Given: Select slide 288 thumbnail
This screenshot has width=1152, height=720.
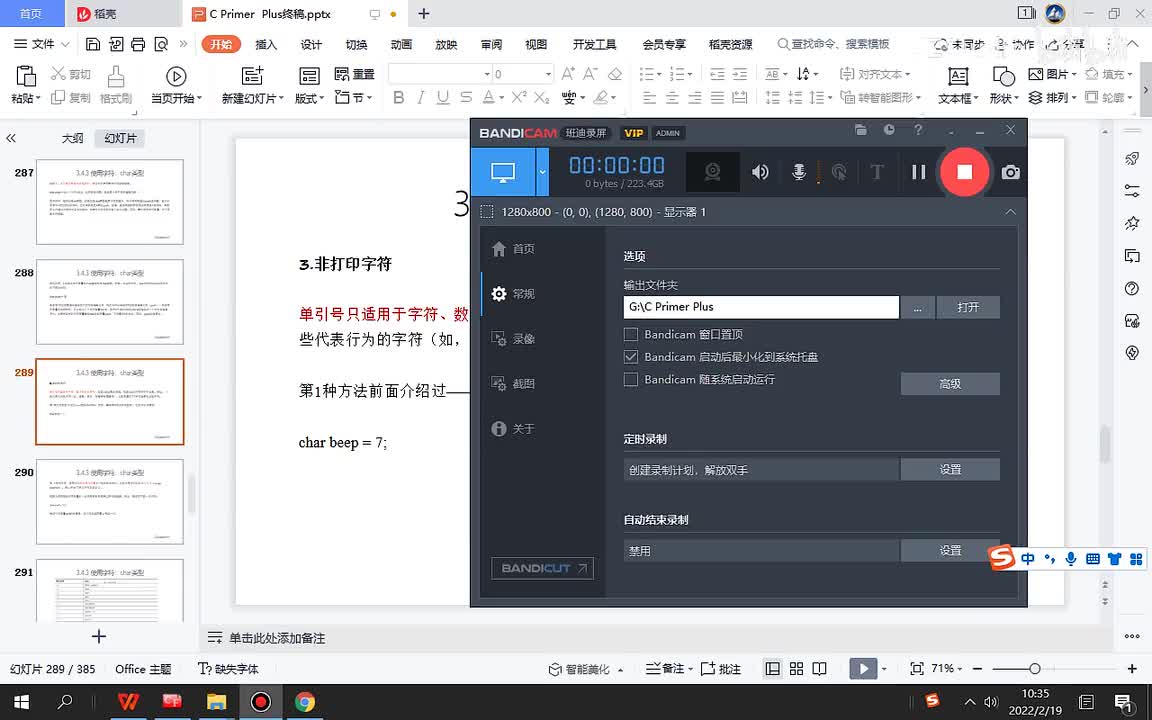Looking at the screenshot, I should (x=109, y=301).
